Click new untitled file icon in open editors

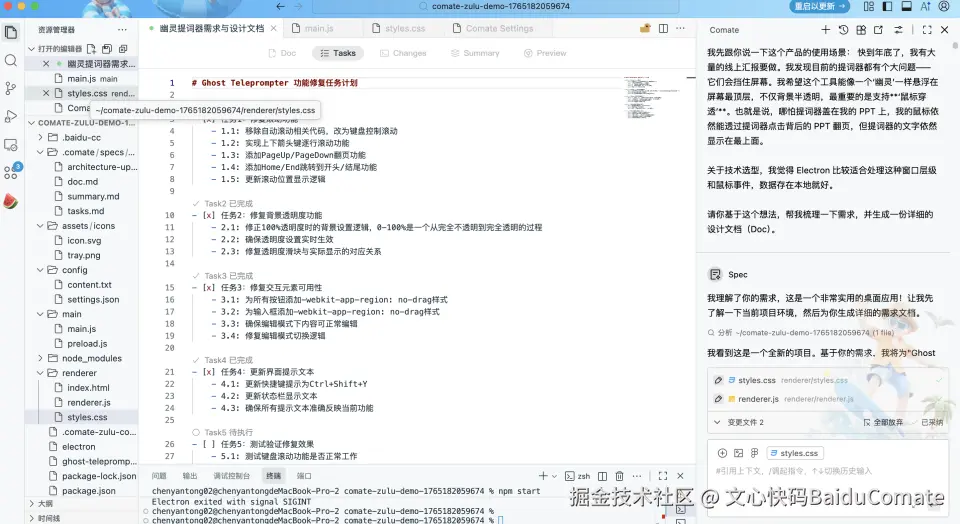click(91, 48)
